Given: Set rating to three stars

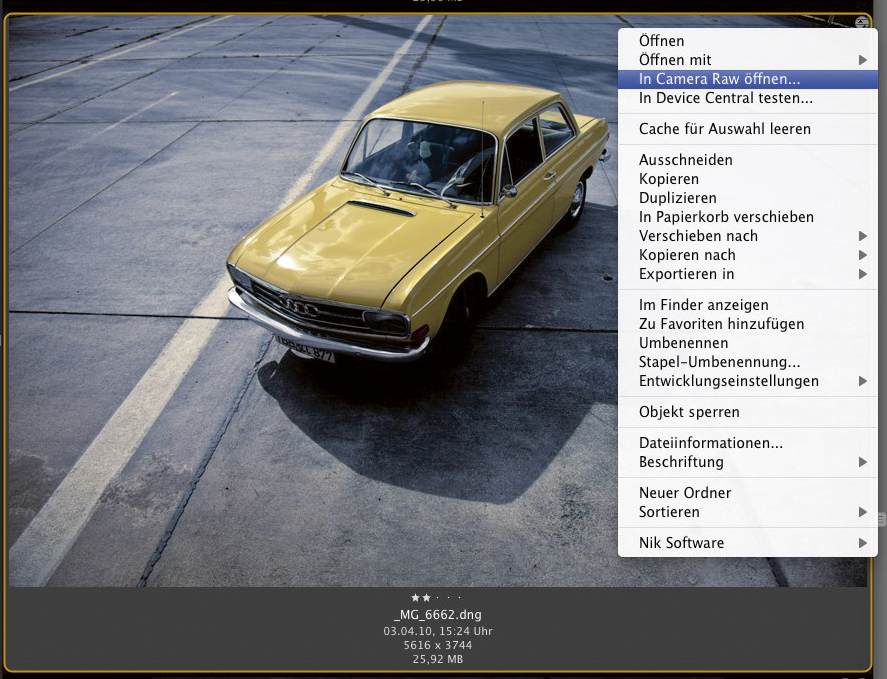Looking at the screenshot, I should (438, 598).
